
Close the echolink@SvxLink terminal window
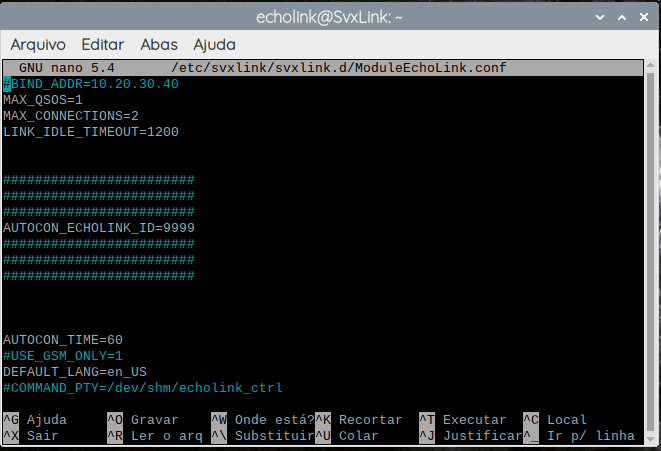644,17
